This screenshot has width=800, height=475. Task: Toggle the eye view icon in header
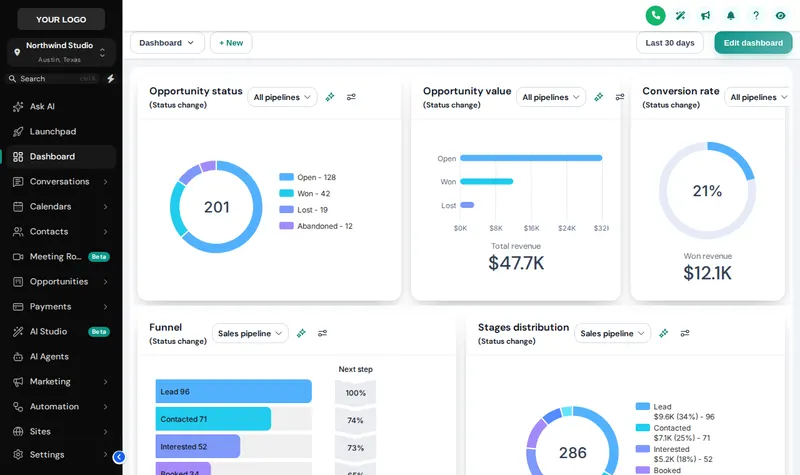tap(780, 16)
